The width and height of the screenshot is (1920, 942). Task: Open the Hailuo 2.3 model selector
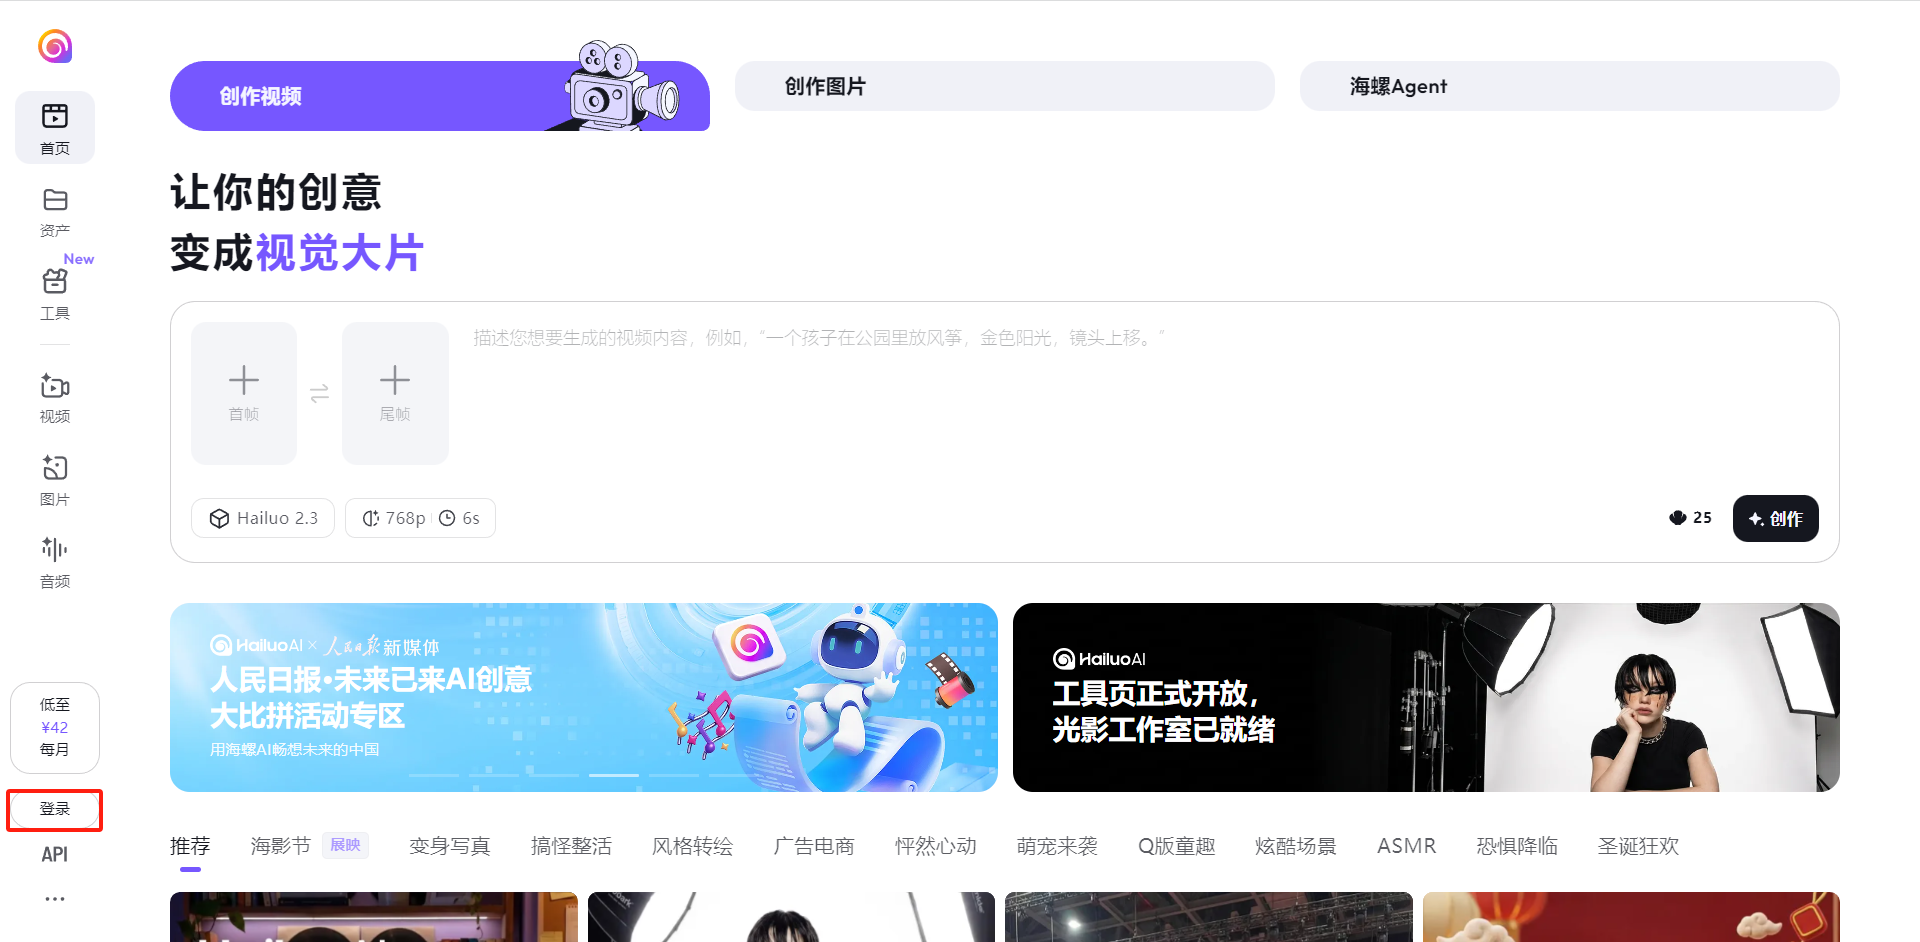(x=263, y=518)
